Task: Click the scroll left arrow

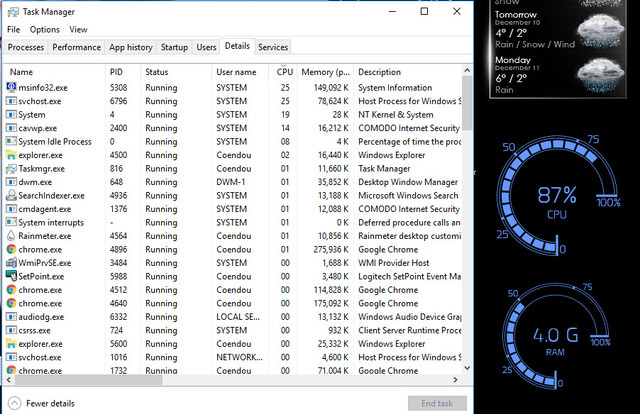Action: click(x=9, y=380)
